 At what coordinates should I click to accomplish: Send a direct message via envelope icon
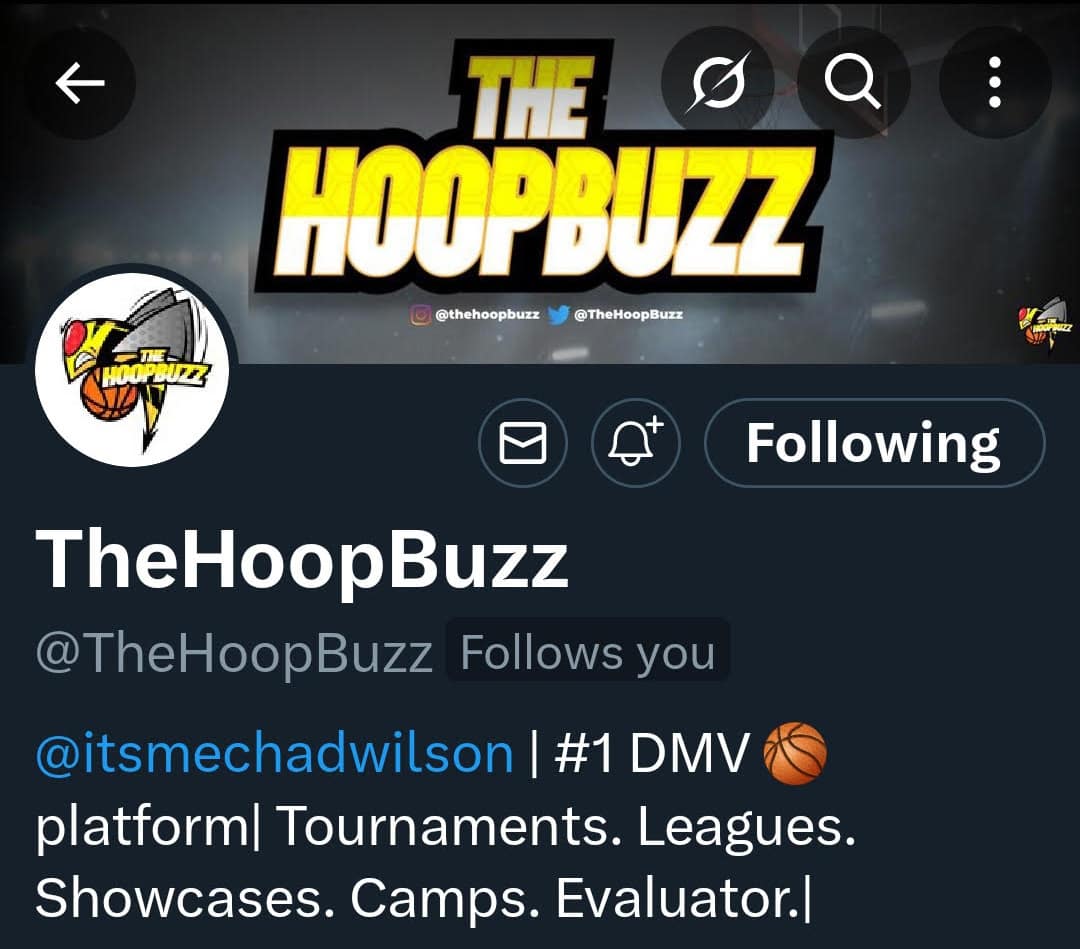pyautogui.click(x=523, y=443)
